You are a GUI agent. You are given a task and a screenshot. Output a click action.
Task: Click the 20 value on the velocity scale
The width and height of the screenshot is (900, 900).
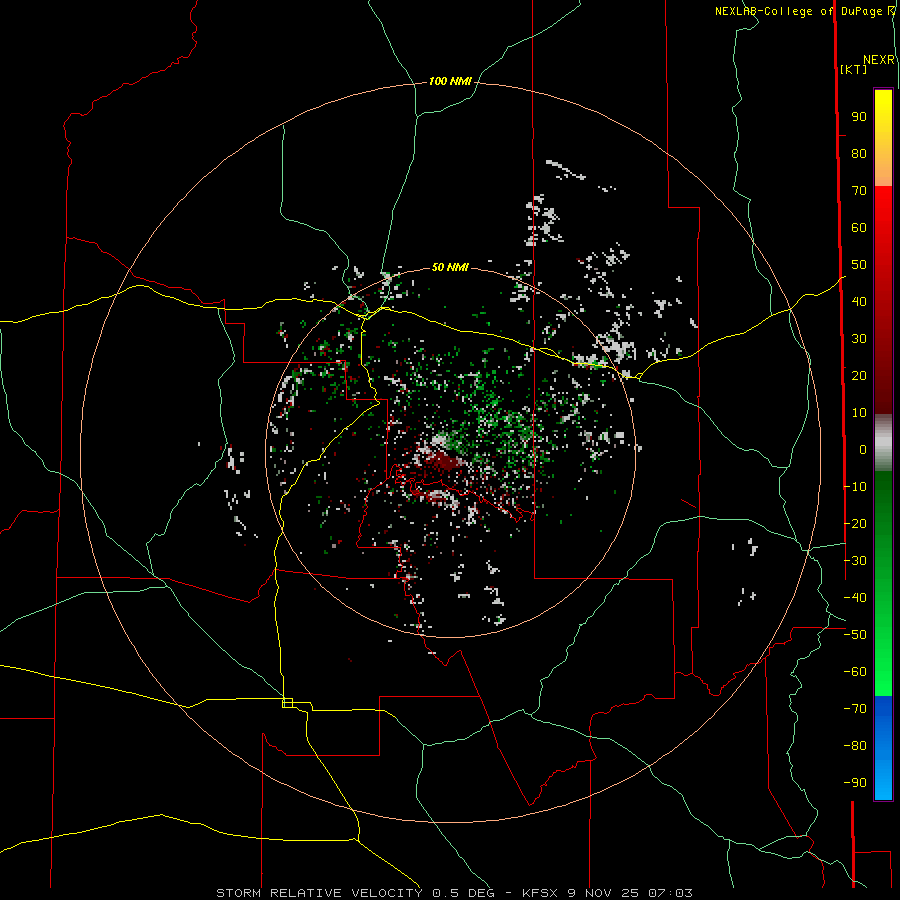[x=859, y=376]
